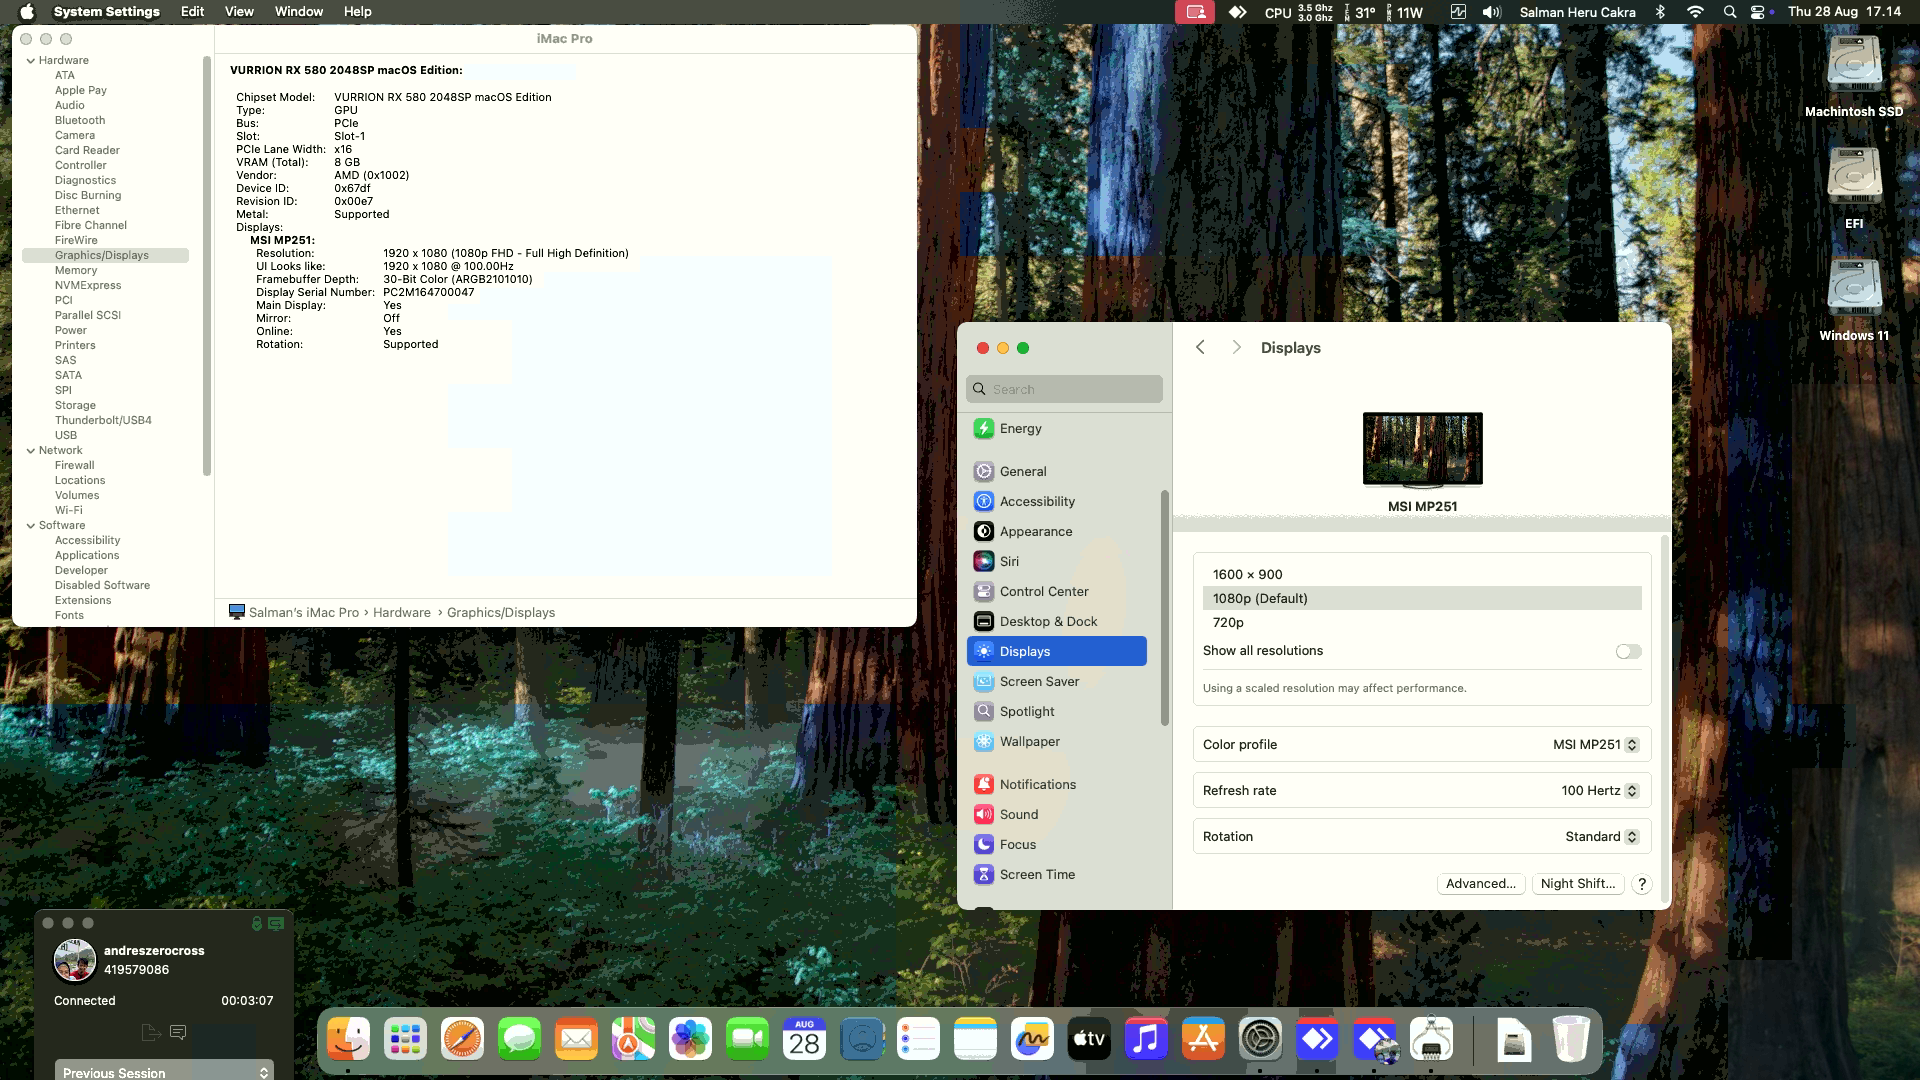The height and width of the screenshot is (1080, 1920).
Task: Click the Accessibility icon in settings sidebar
Action: (x=984, y=502)
